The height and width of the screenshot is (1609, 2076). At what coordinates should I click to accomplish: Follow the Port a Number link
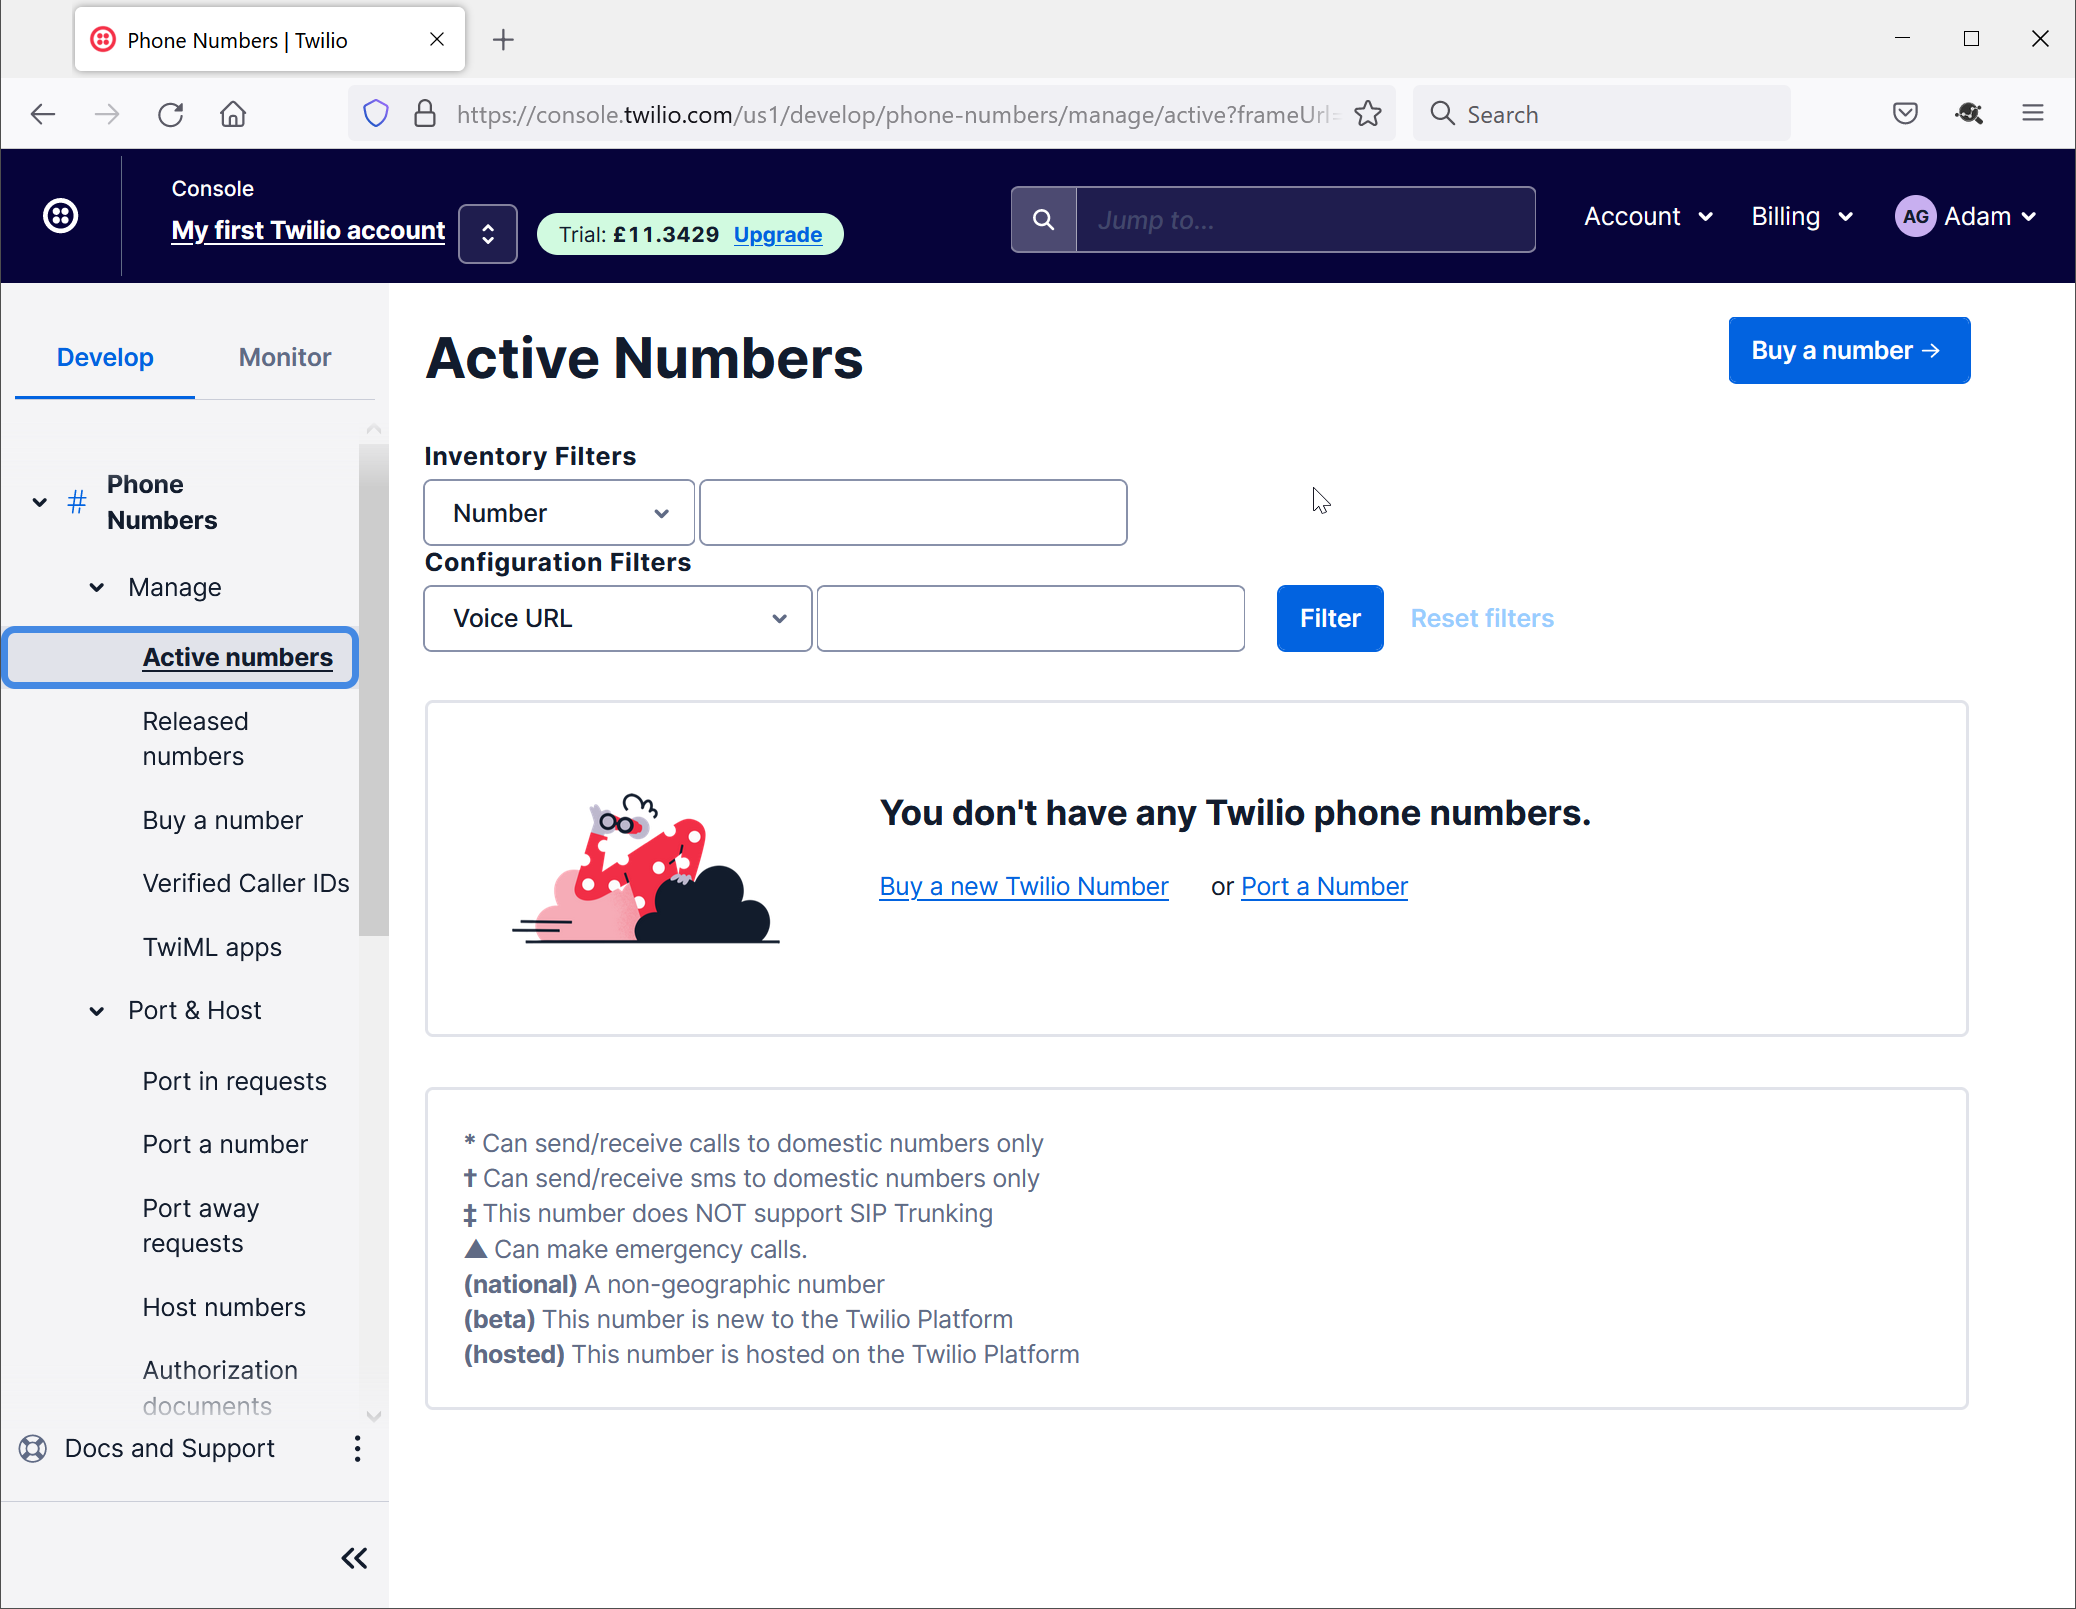coord(1324,887)
